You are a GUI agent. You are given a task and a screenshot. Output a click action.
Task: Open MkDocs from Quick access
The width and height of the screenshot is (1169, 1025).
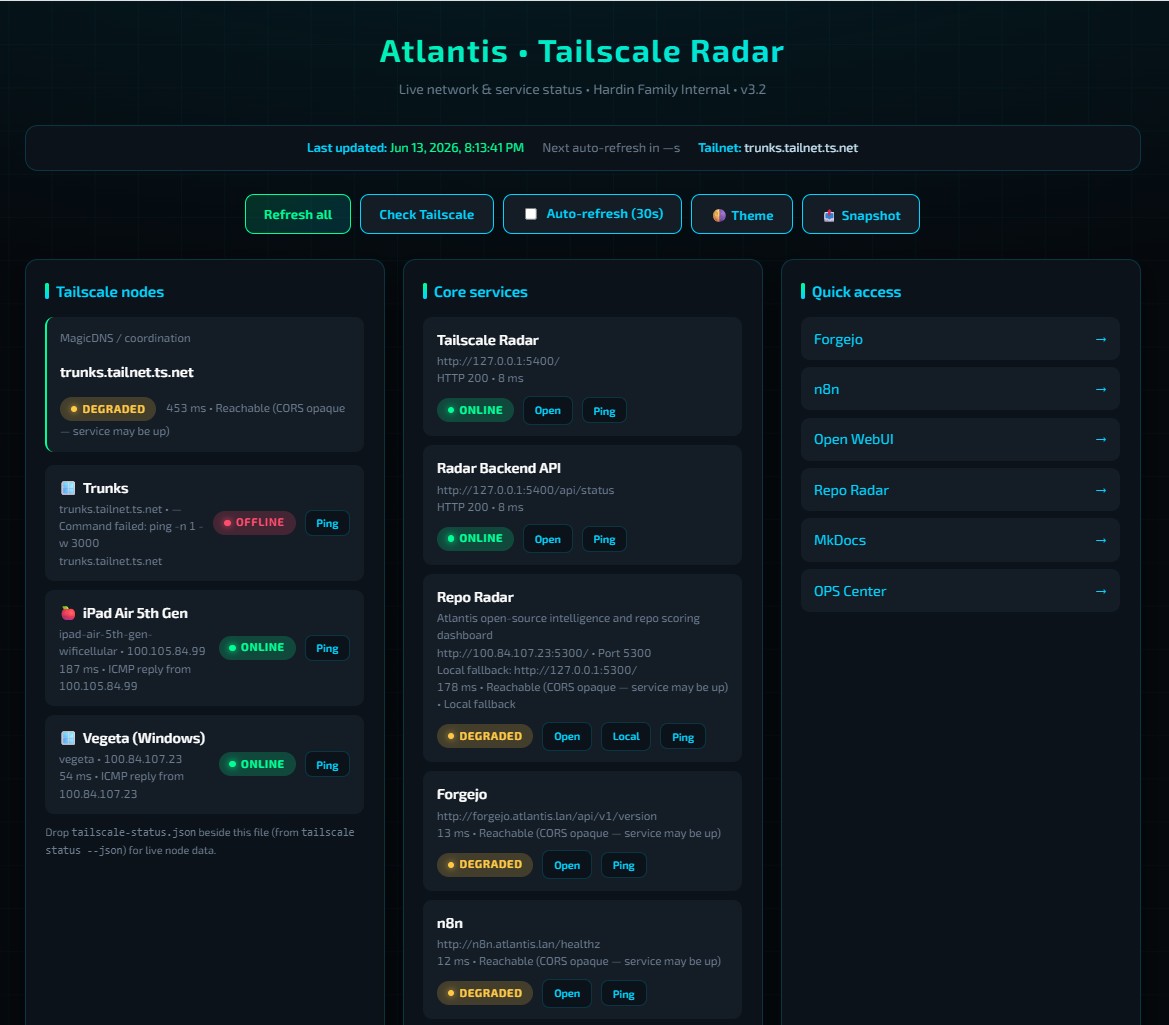click(x=960, y=540)
